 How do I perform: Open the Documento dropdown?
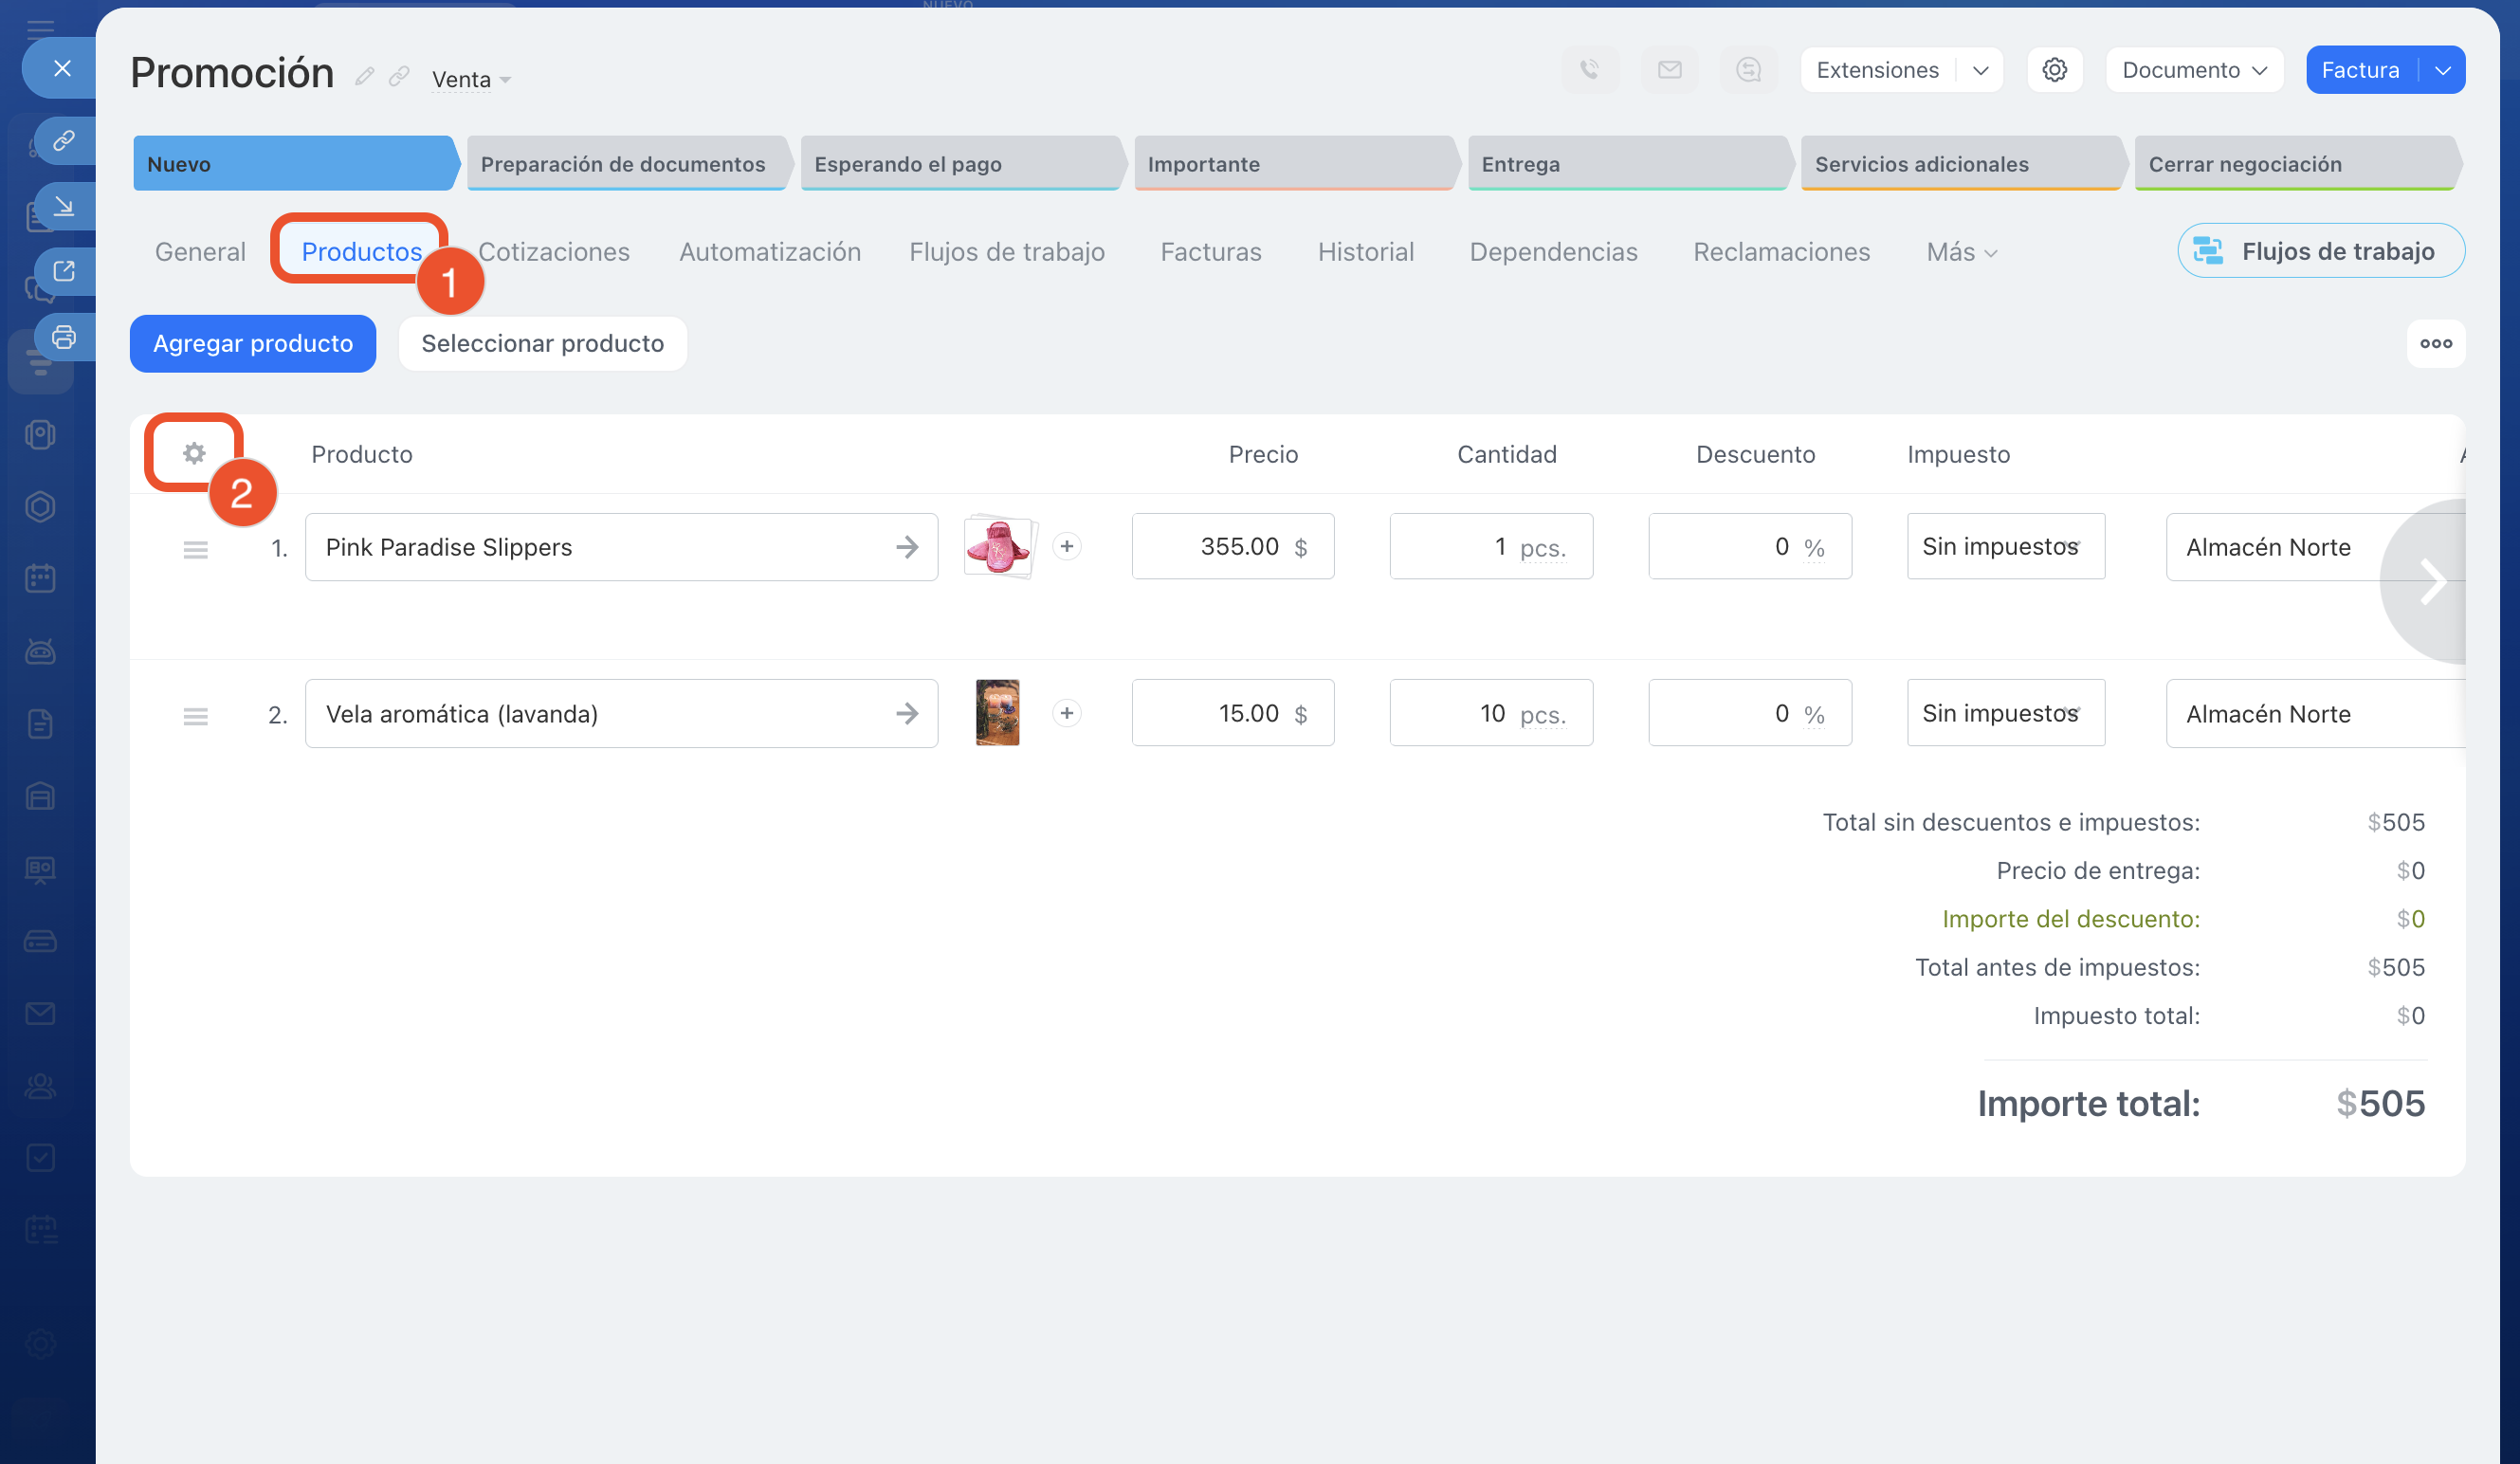click(2194, 70)
